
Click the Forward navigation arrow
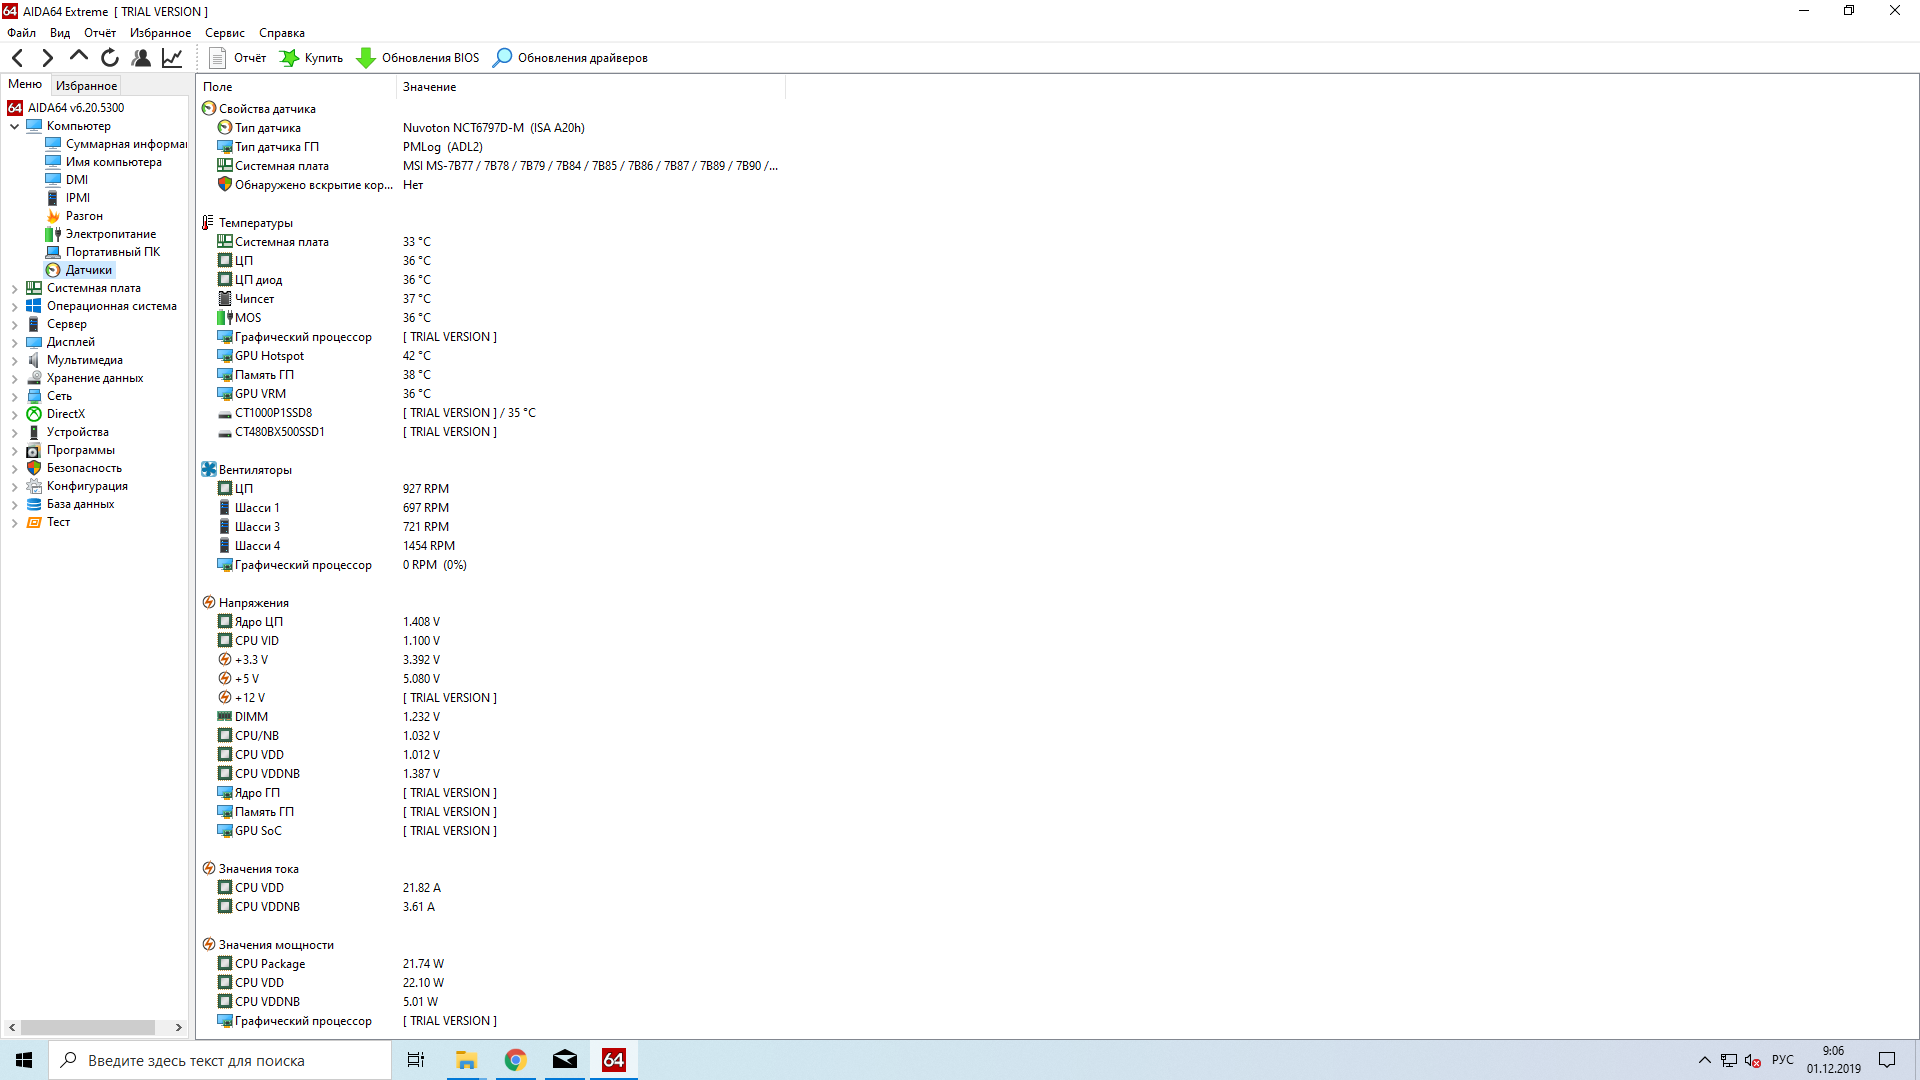47,58
